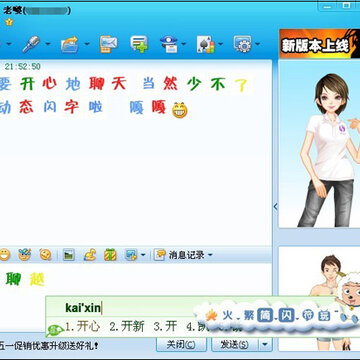The image size is (360, 360).
Task: Open the apps gear monitor icon
Action: [x=243, y=44]
